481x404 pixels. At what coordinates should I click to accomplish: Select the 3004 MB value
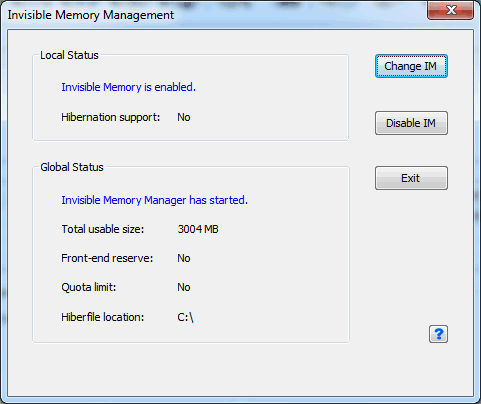[x=198, y=229]
